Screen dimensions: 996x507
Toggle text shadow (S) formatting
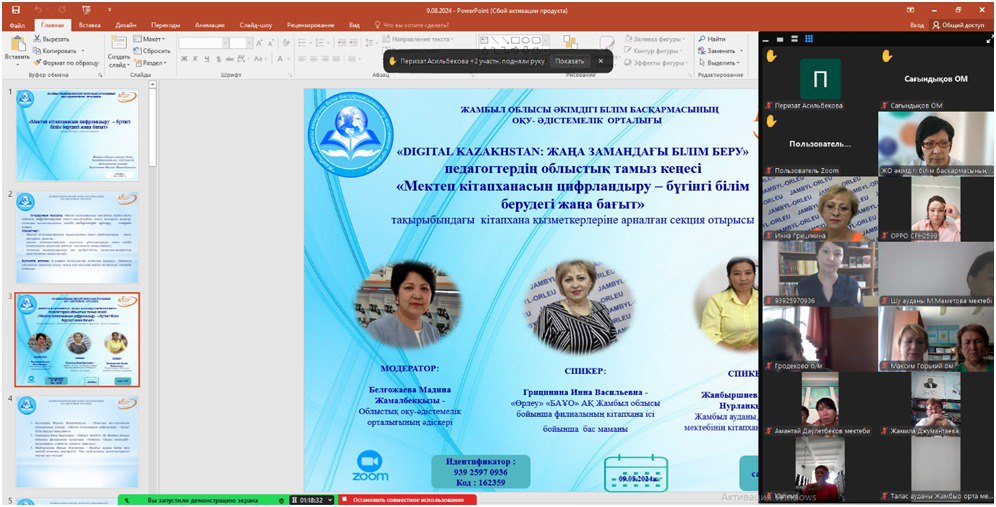pyautogui.click(x=217, y=59)
